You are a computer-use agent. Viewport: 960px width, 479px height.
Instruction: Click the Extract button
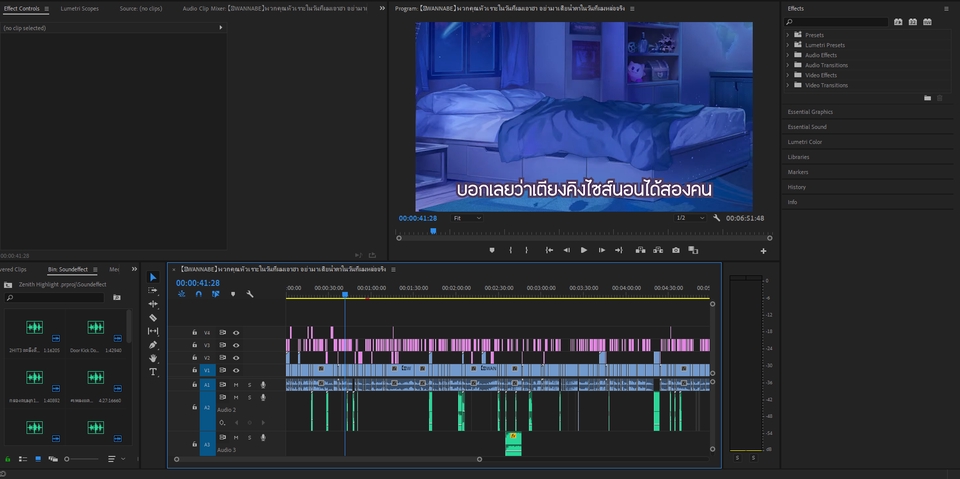coord(658,250)
